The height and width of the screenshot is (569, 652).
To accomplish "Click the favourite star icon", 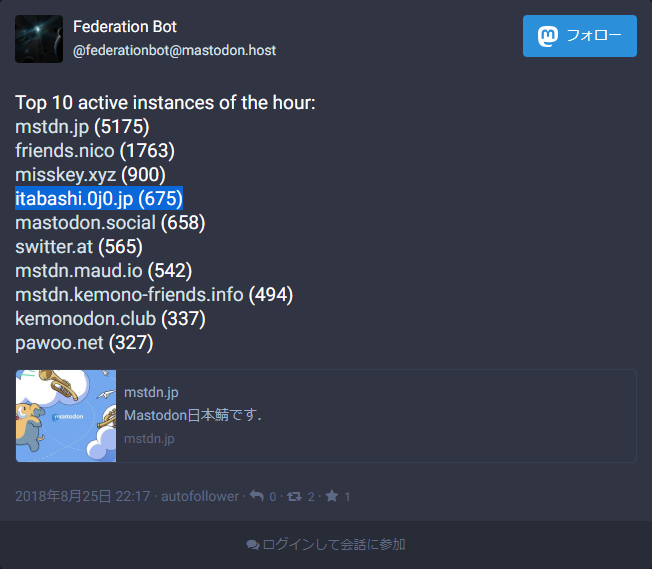I will click(332, 496).
